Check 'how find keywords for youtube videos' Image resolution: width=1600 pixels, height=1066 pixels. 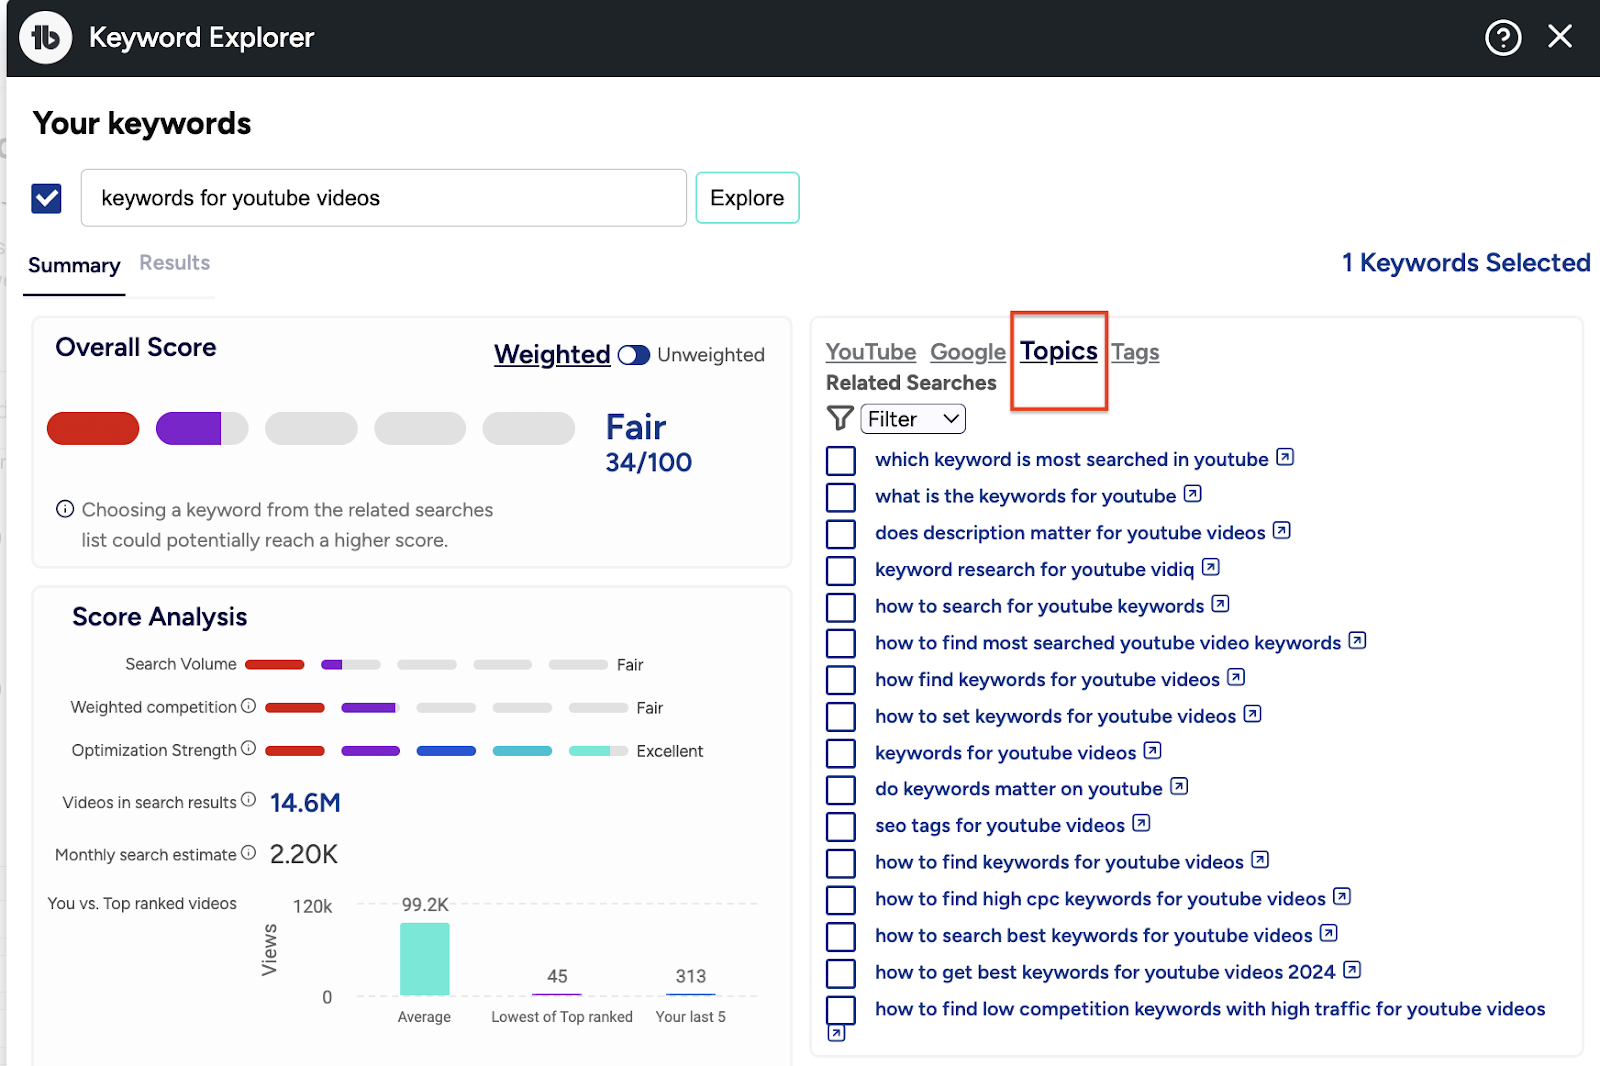pyautogui.click(x=841, y=680)
